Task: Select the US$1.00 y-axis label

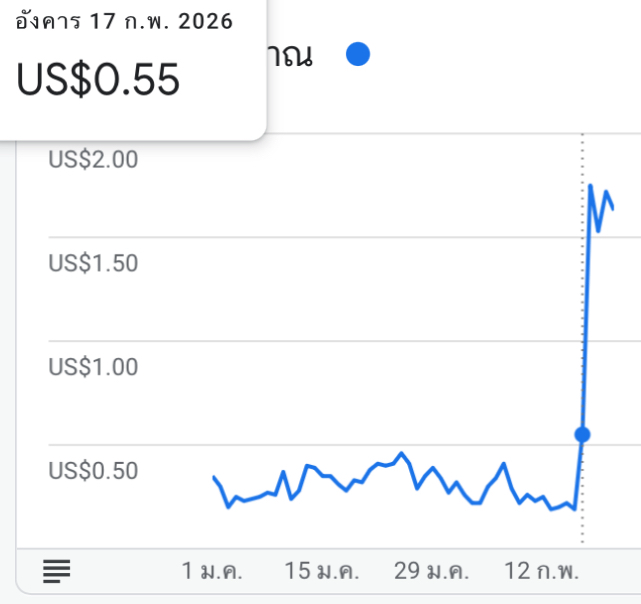Action: 93,367
